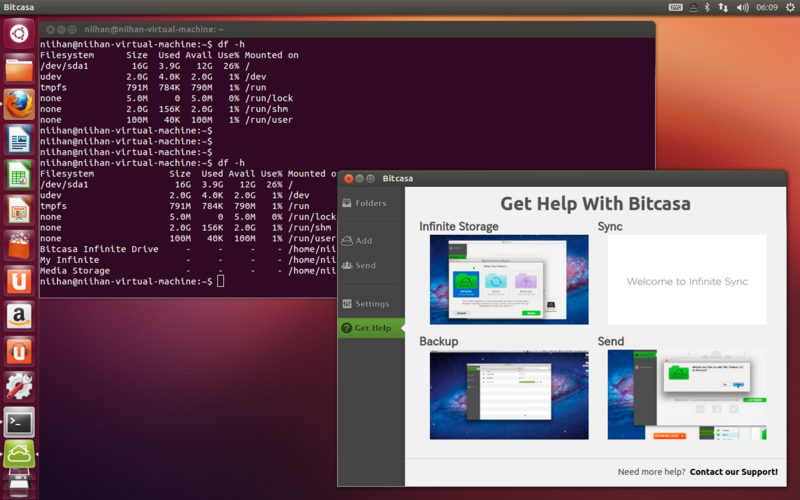Open Ubuntu One Music headphones icon

pos(19,352)
